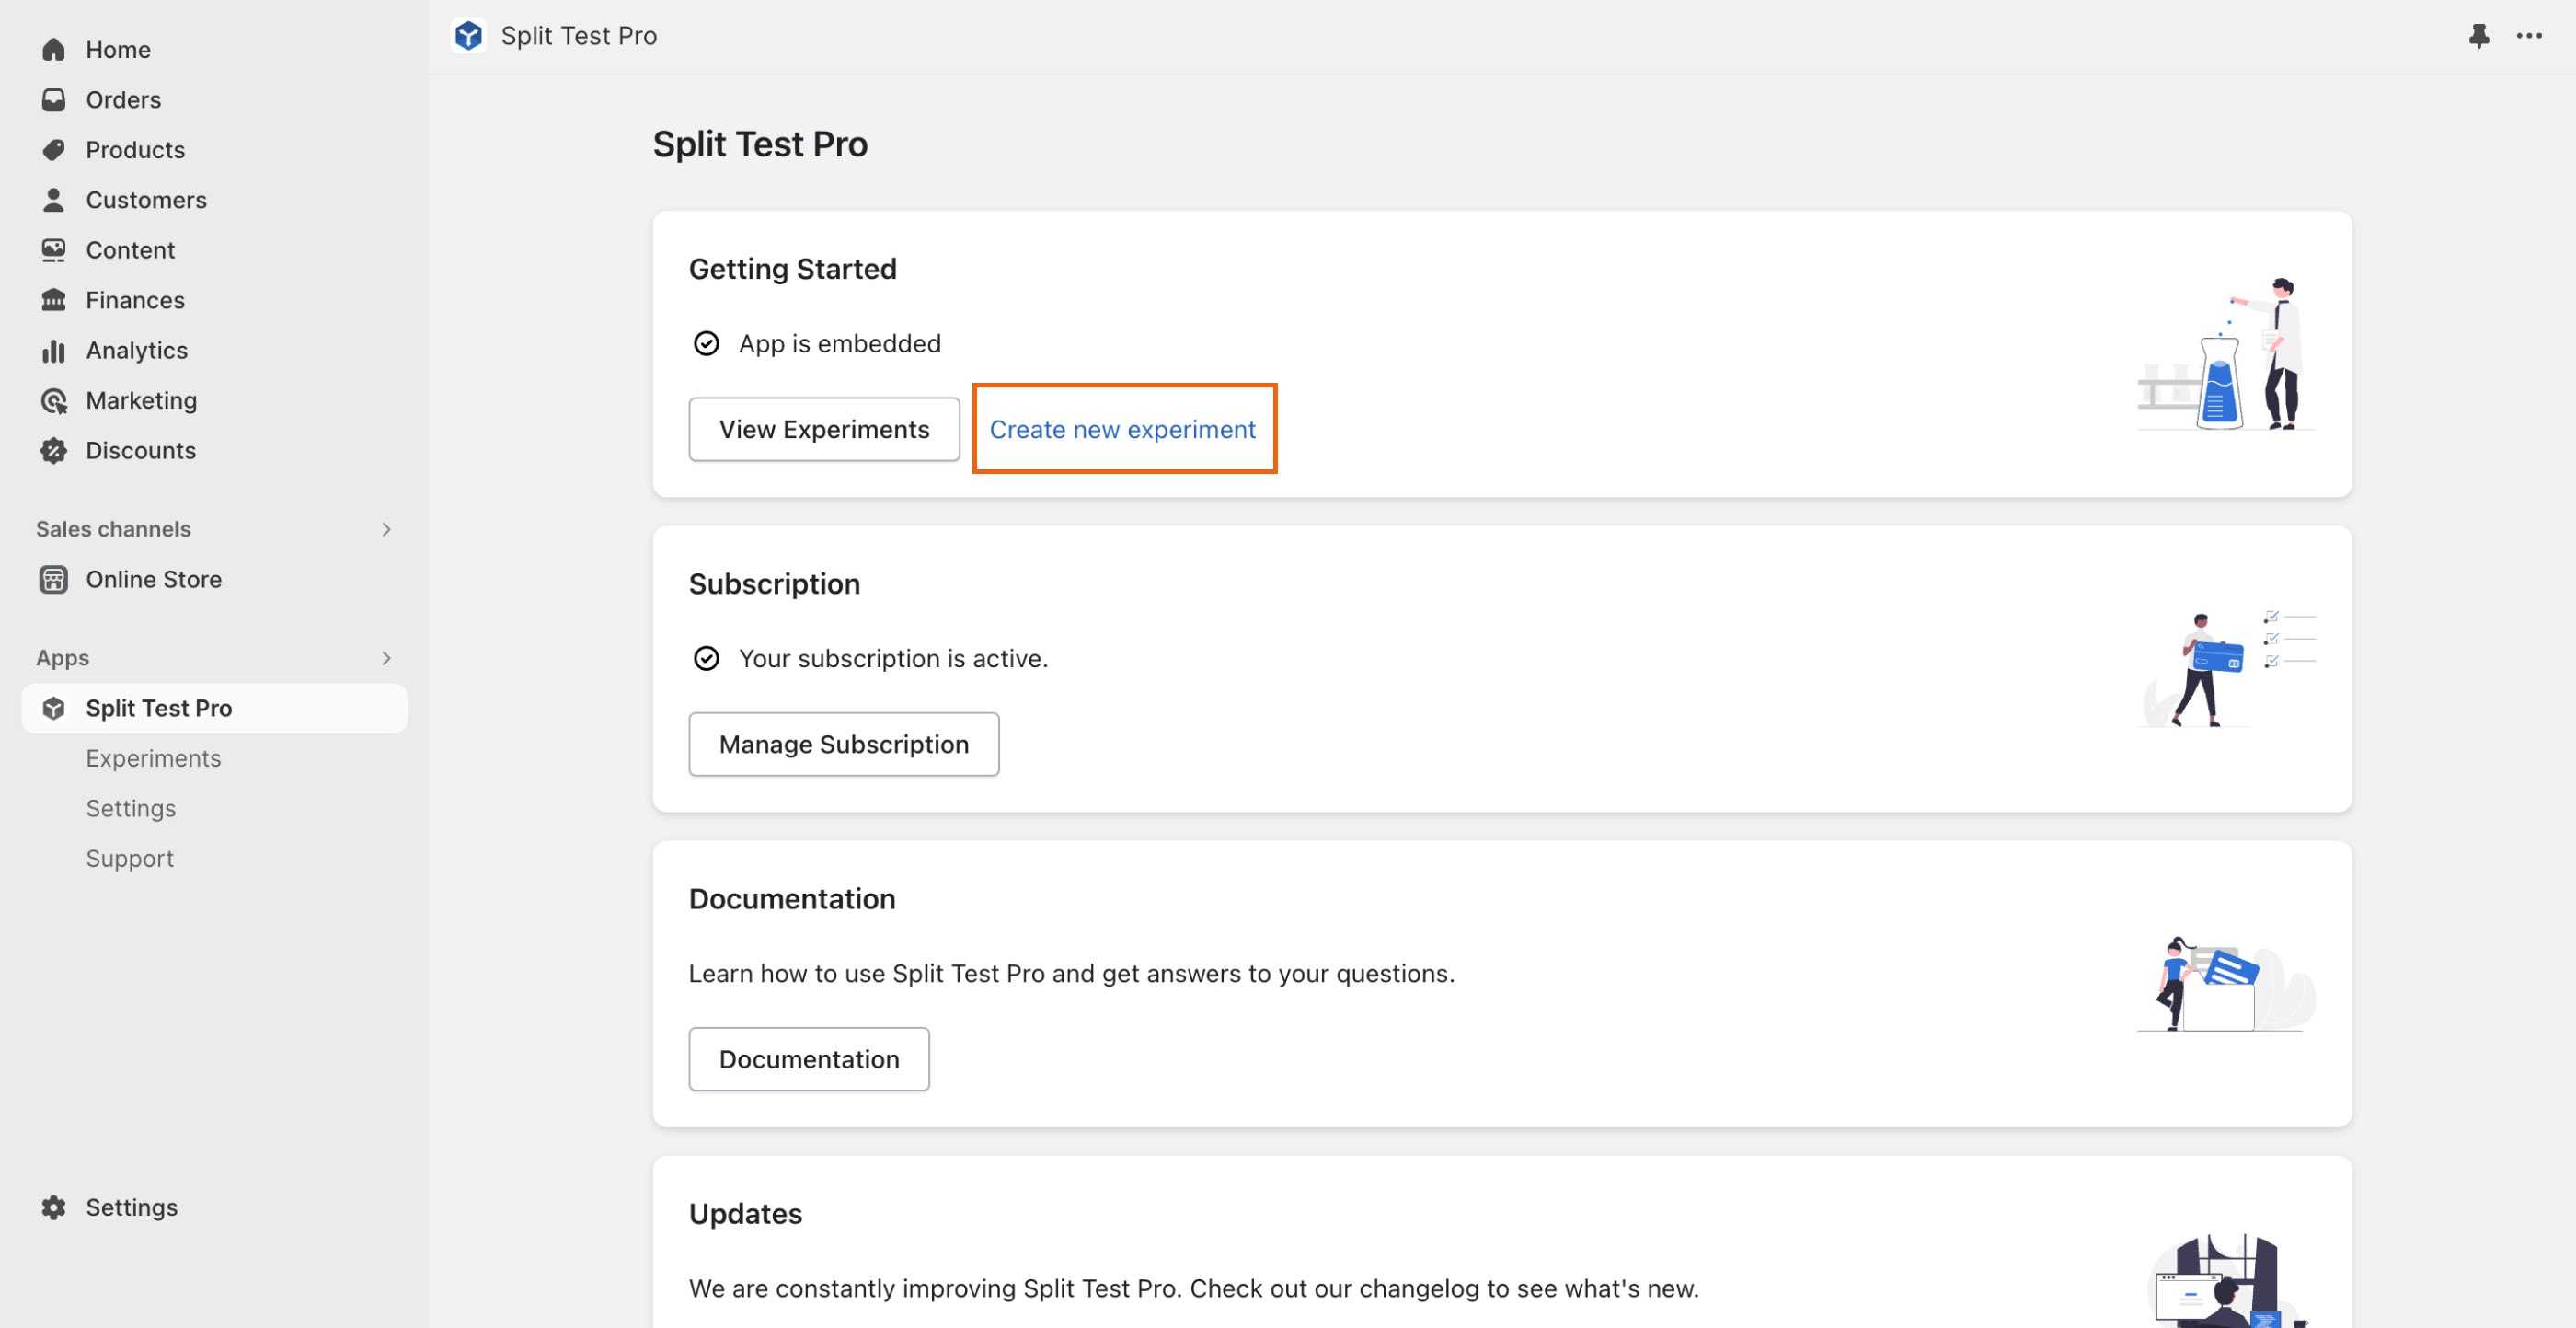The height and width of the screenshot is (1328, 2576).
Task: Open Experiments sub-item under Split Test Pro
Action: point(153,758)
